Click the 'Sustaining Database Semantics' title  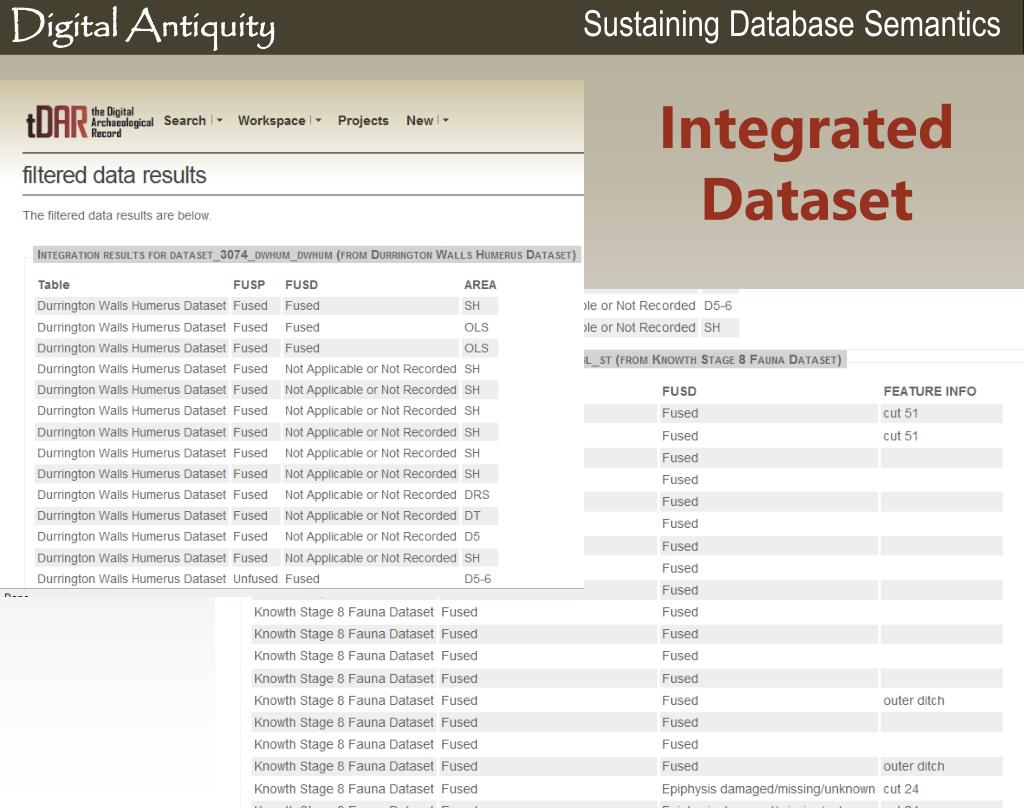(792, 25)
